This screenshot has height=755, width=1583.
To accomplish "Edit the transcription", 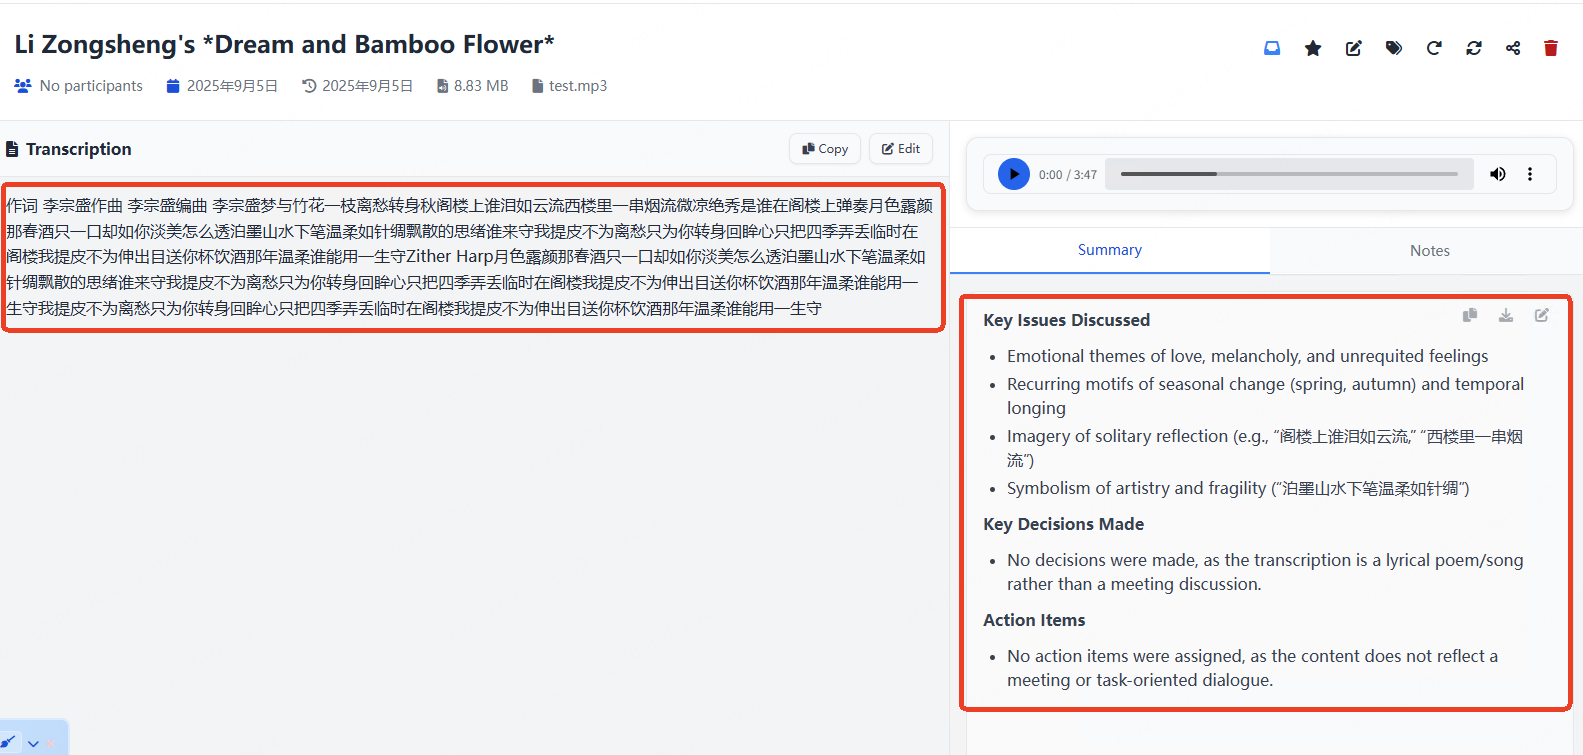I will click(901, 149).
